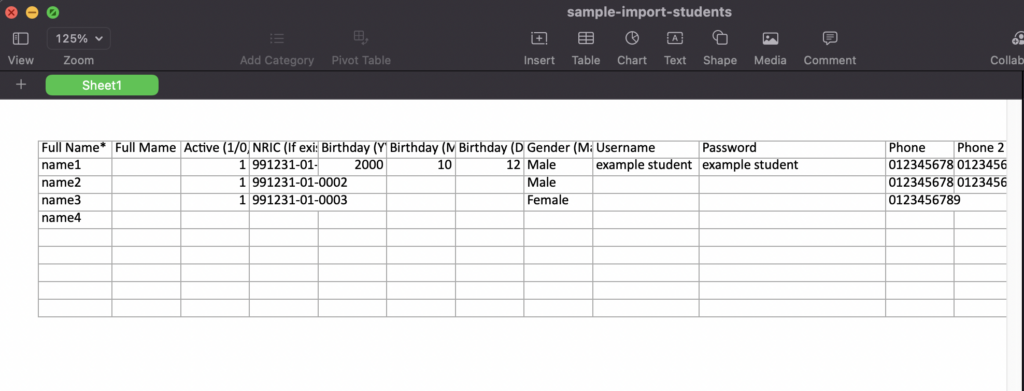Add a new sheet with plus button
Viewport: 1024px width, 391px height.
21,84
